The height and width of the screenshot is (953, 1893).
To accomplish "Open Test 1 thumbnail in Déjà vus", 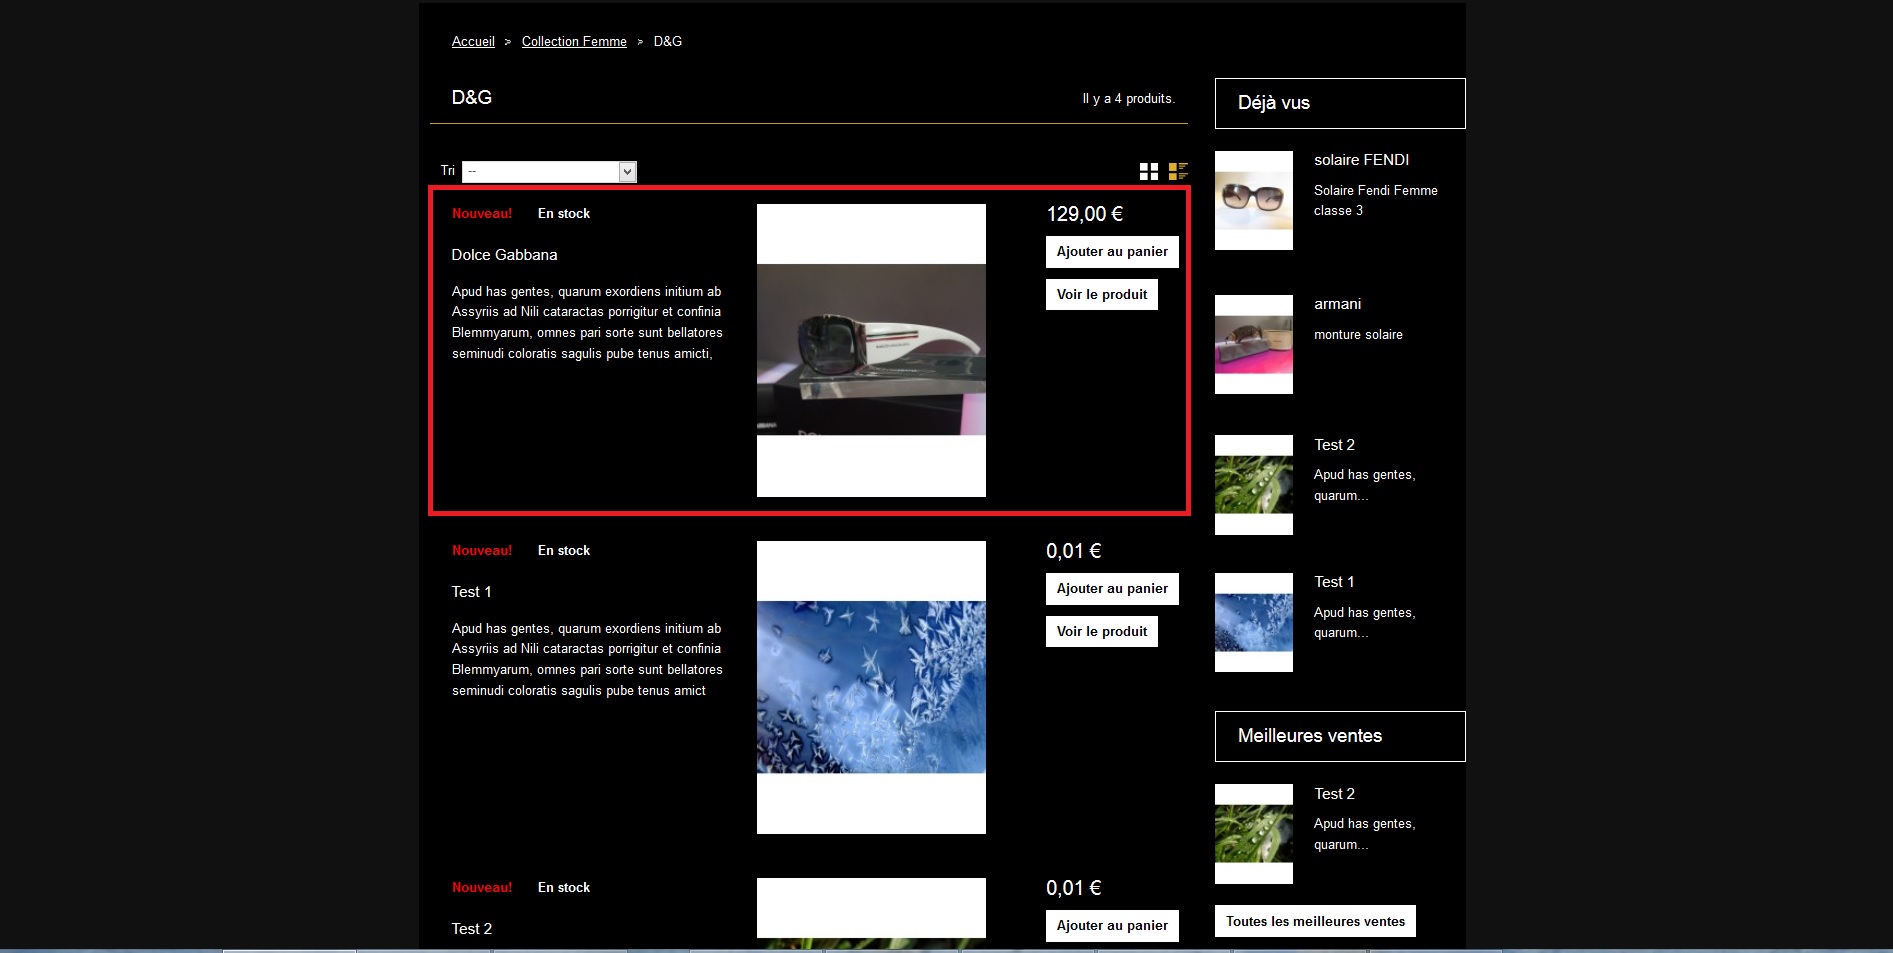I will pyautogui.click(x=1254, y=622).
